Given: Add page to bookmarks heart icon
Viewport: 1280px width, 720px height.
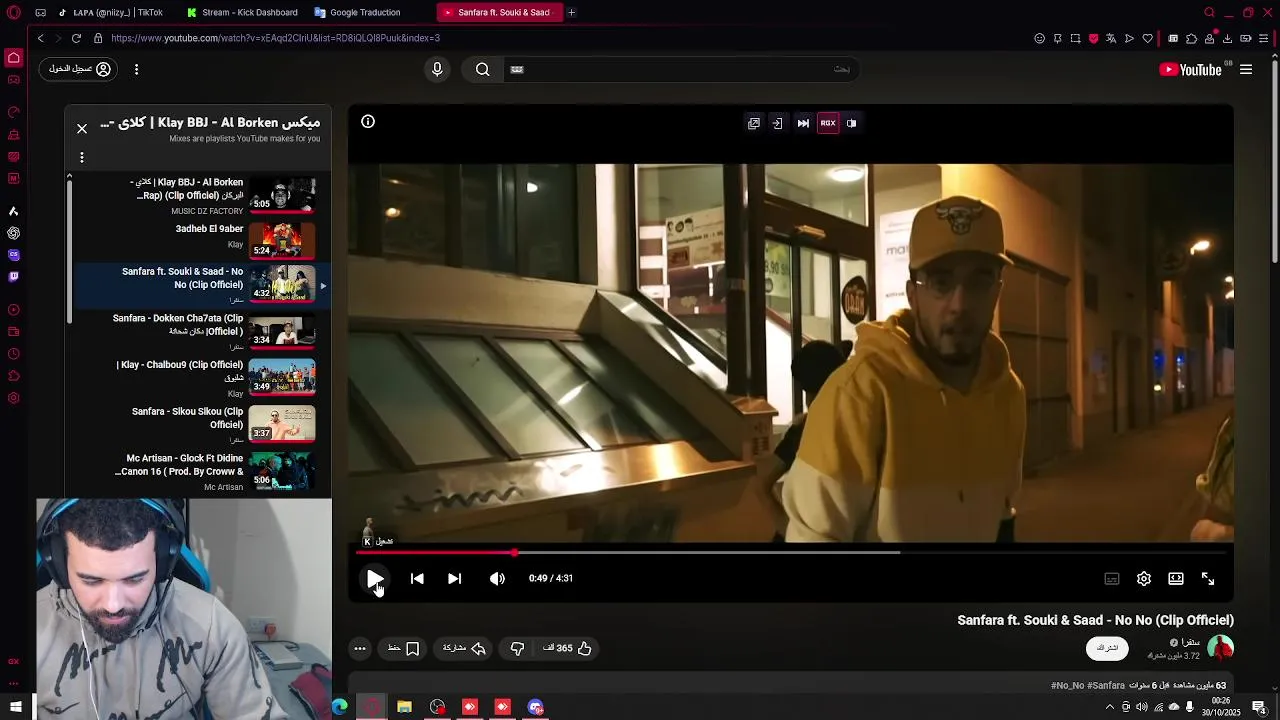Looking at the screenshot, I should tap(1147, 38).
